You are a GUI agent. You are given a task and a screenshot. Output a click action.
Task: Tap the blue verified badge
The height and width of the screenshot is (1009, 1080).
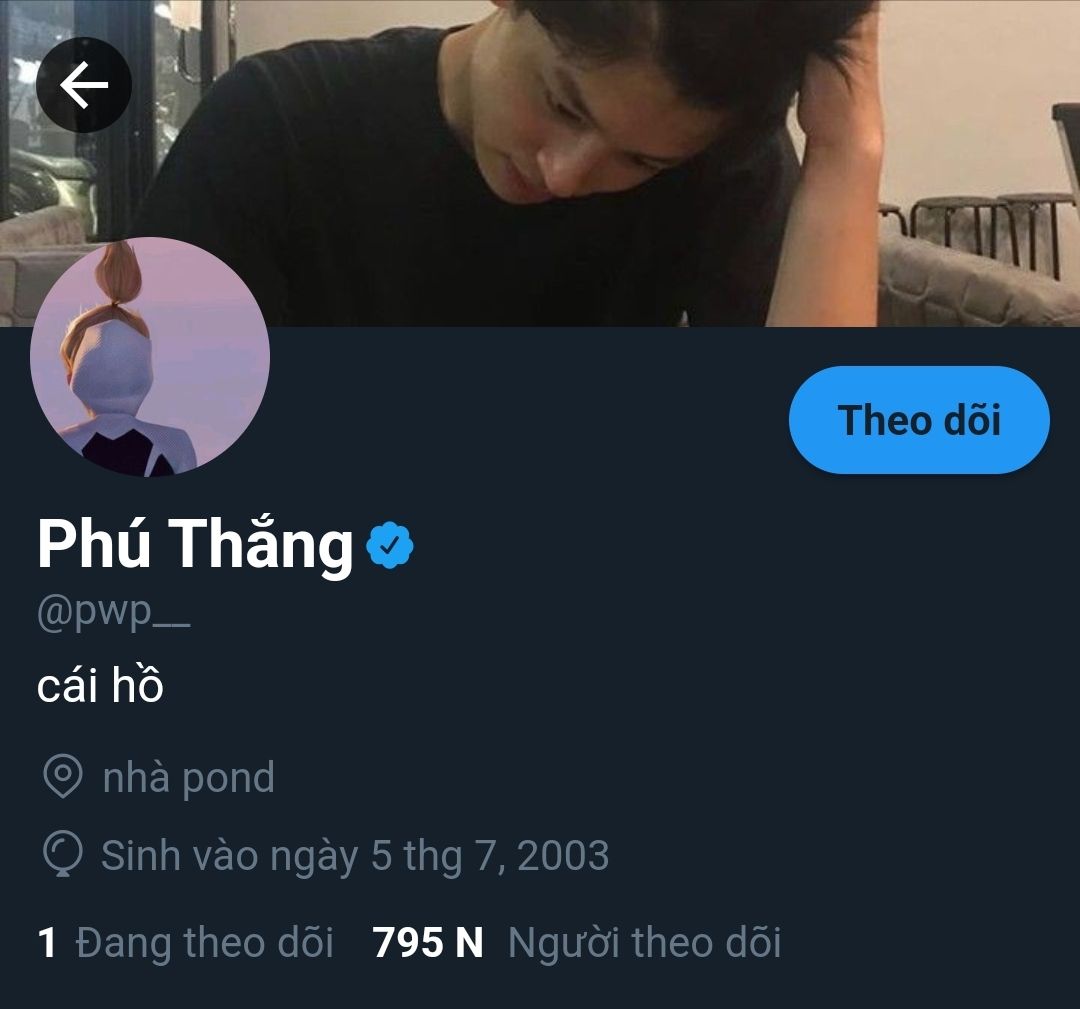click(x=390, y=545)
